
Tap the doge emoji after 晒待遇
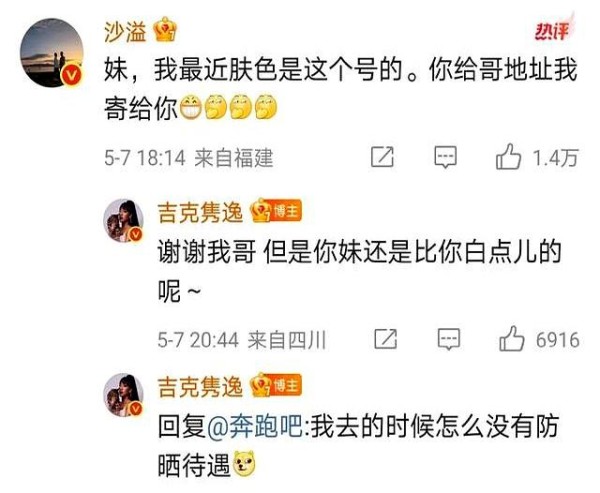244,464
